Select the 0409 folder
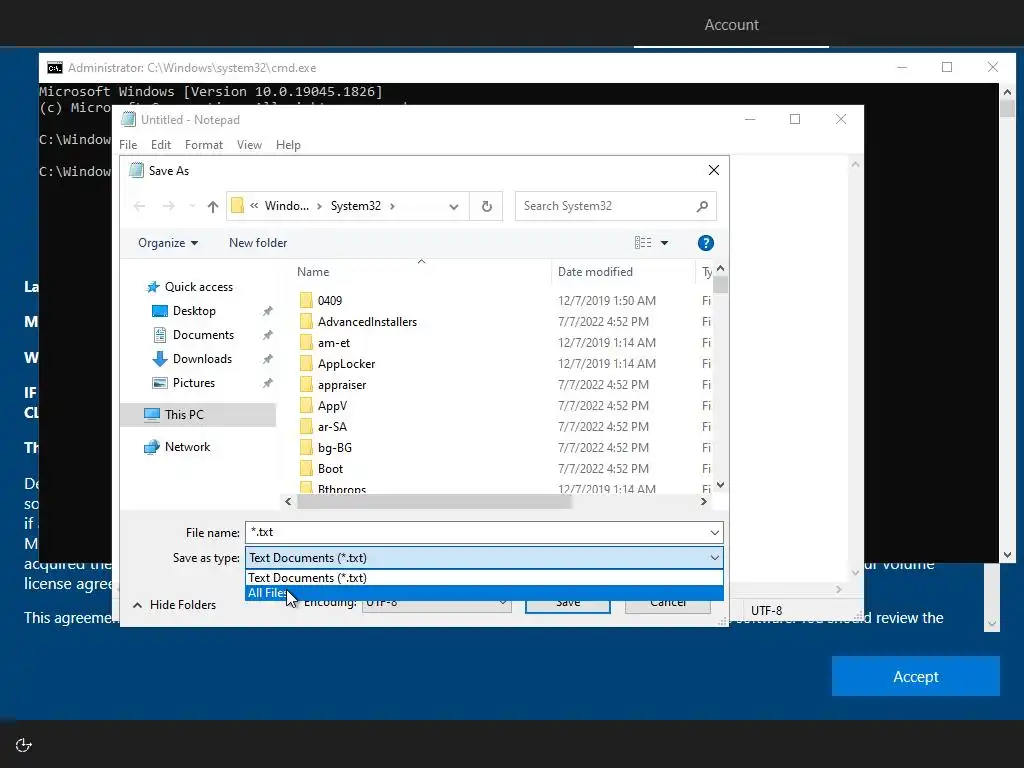This screenshot has height=768, width=1024. (x=330, y=300)
